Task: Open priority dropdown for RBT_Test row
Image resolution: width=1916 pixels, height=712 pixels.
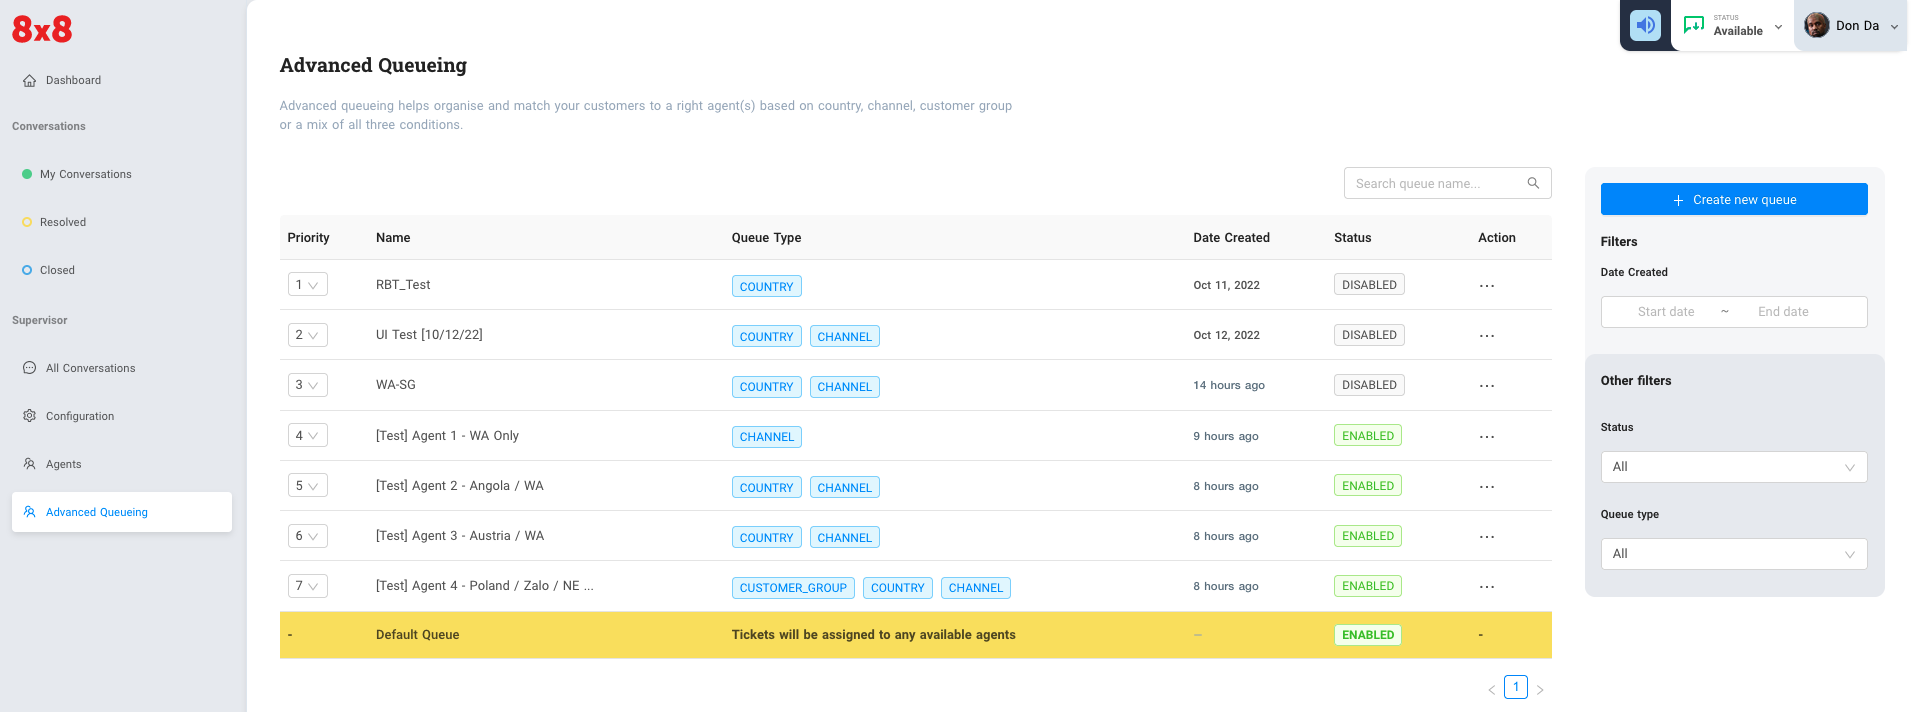Action: coord(307,285)
